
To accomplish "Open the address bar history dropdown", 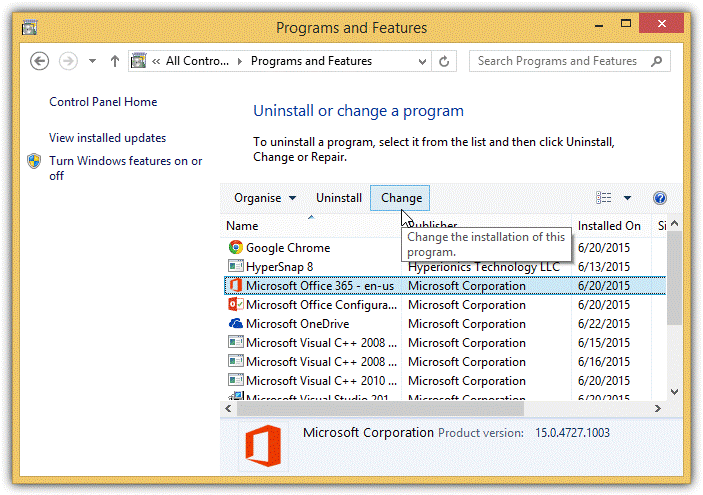I will (x=422, y=61).
